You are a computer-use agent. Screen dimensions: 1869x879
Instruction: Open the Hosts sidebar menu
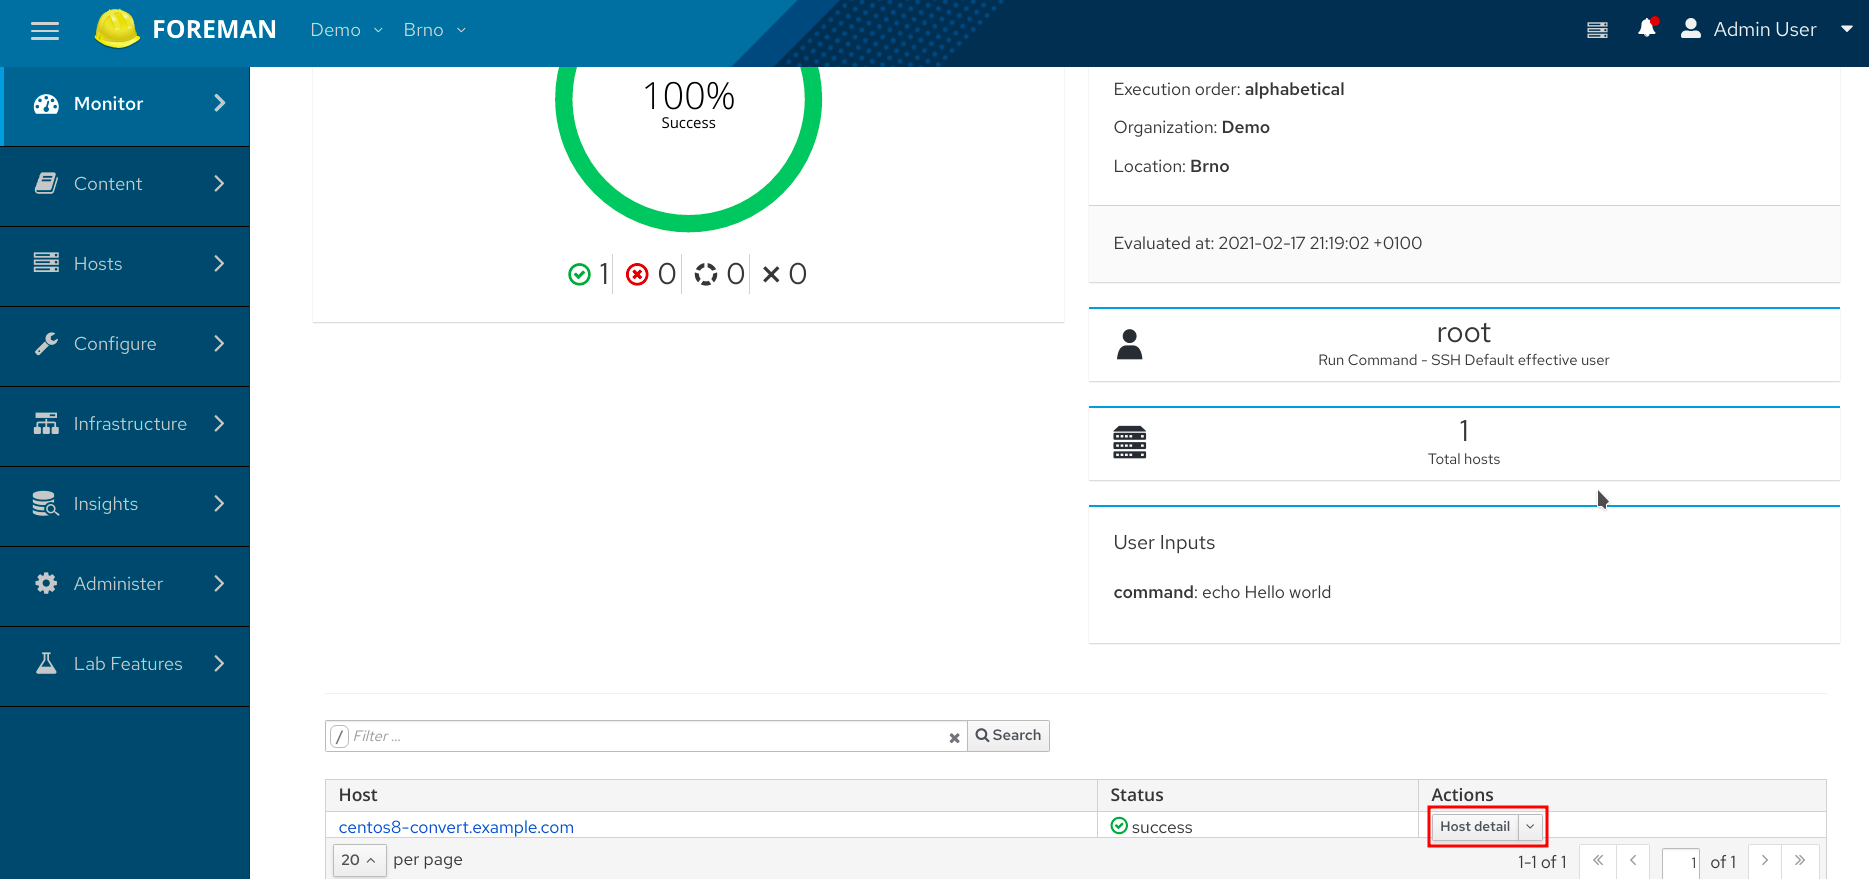pos(125,264)
